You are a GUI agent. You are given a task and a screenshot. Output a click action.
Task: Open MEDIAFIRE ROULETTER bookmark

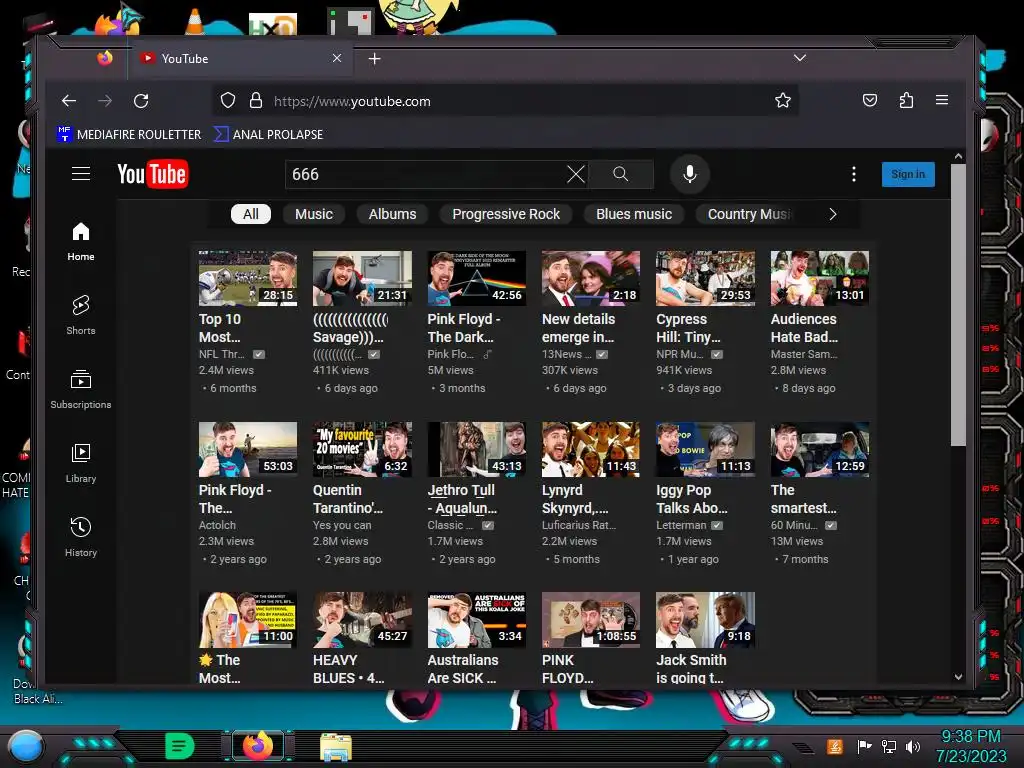coord(129,135)
